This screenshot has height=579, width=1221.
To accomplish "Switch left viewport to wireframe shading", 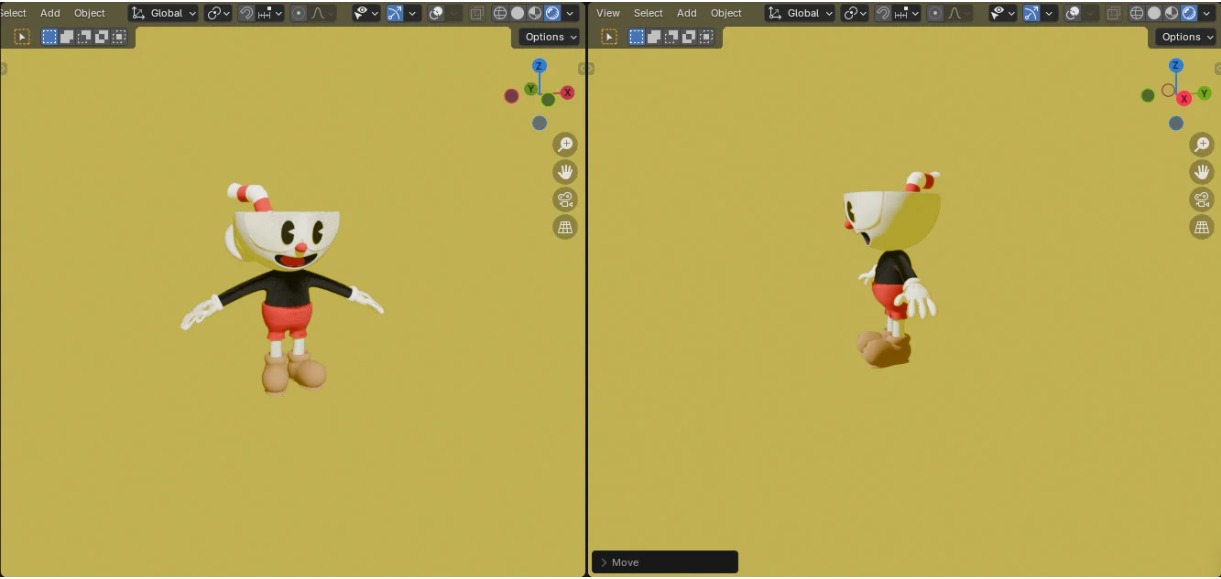I will 500,13.
